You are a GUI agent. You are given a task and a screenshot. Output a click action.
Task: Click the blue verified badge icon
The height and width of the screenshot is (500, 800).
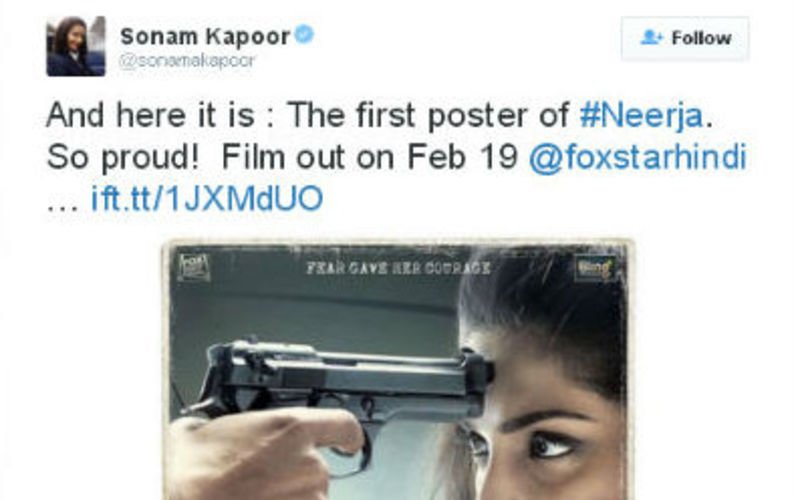pos(304,35)
